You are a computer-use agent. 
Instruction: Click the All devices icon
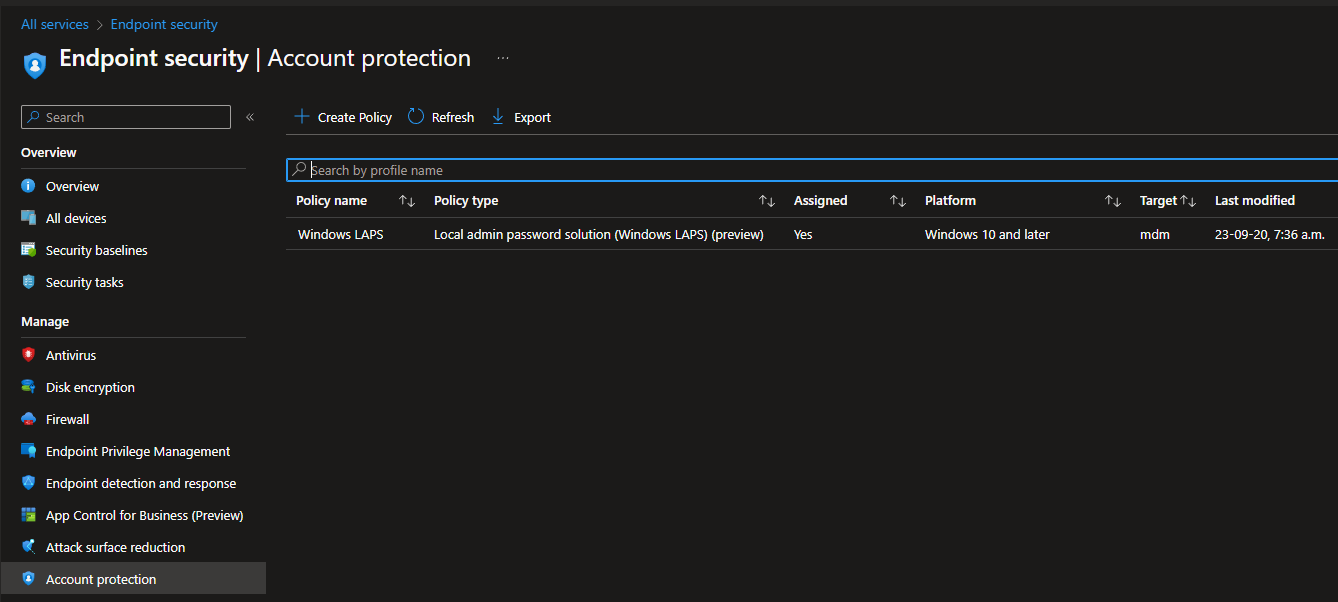click(x=28, y=218)
